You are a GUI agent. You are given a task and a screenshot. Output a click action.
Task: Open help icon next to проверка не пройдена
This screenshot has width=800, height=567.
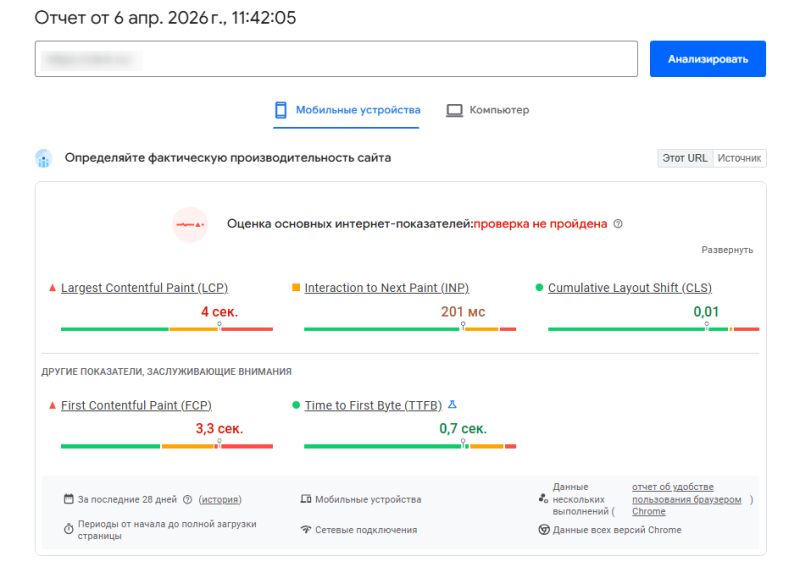tap(618, 224)
